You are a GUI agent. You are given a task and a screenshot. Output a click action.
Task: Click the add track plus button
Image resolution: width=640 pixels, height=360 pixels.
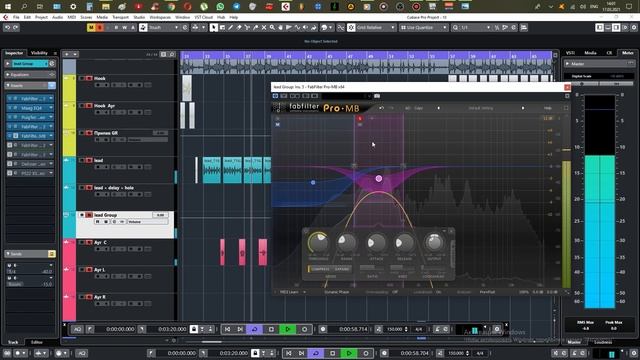(67, 54)
